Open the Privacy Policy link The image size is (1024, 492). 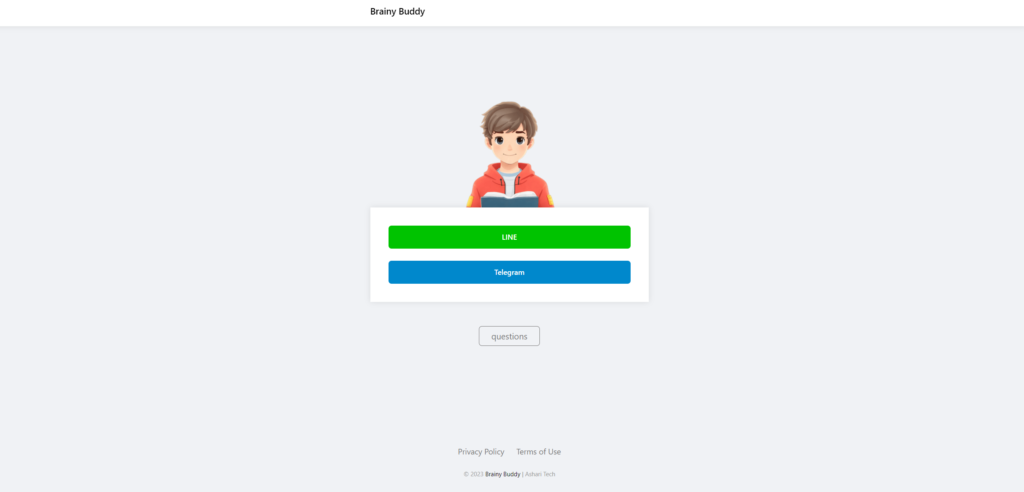481,451
